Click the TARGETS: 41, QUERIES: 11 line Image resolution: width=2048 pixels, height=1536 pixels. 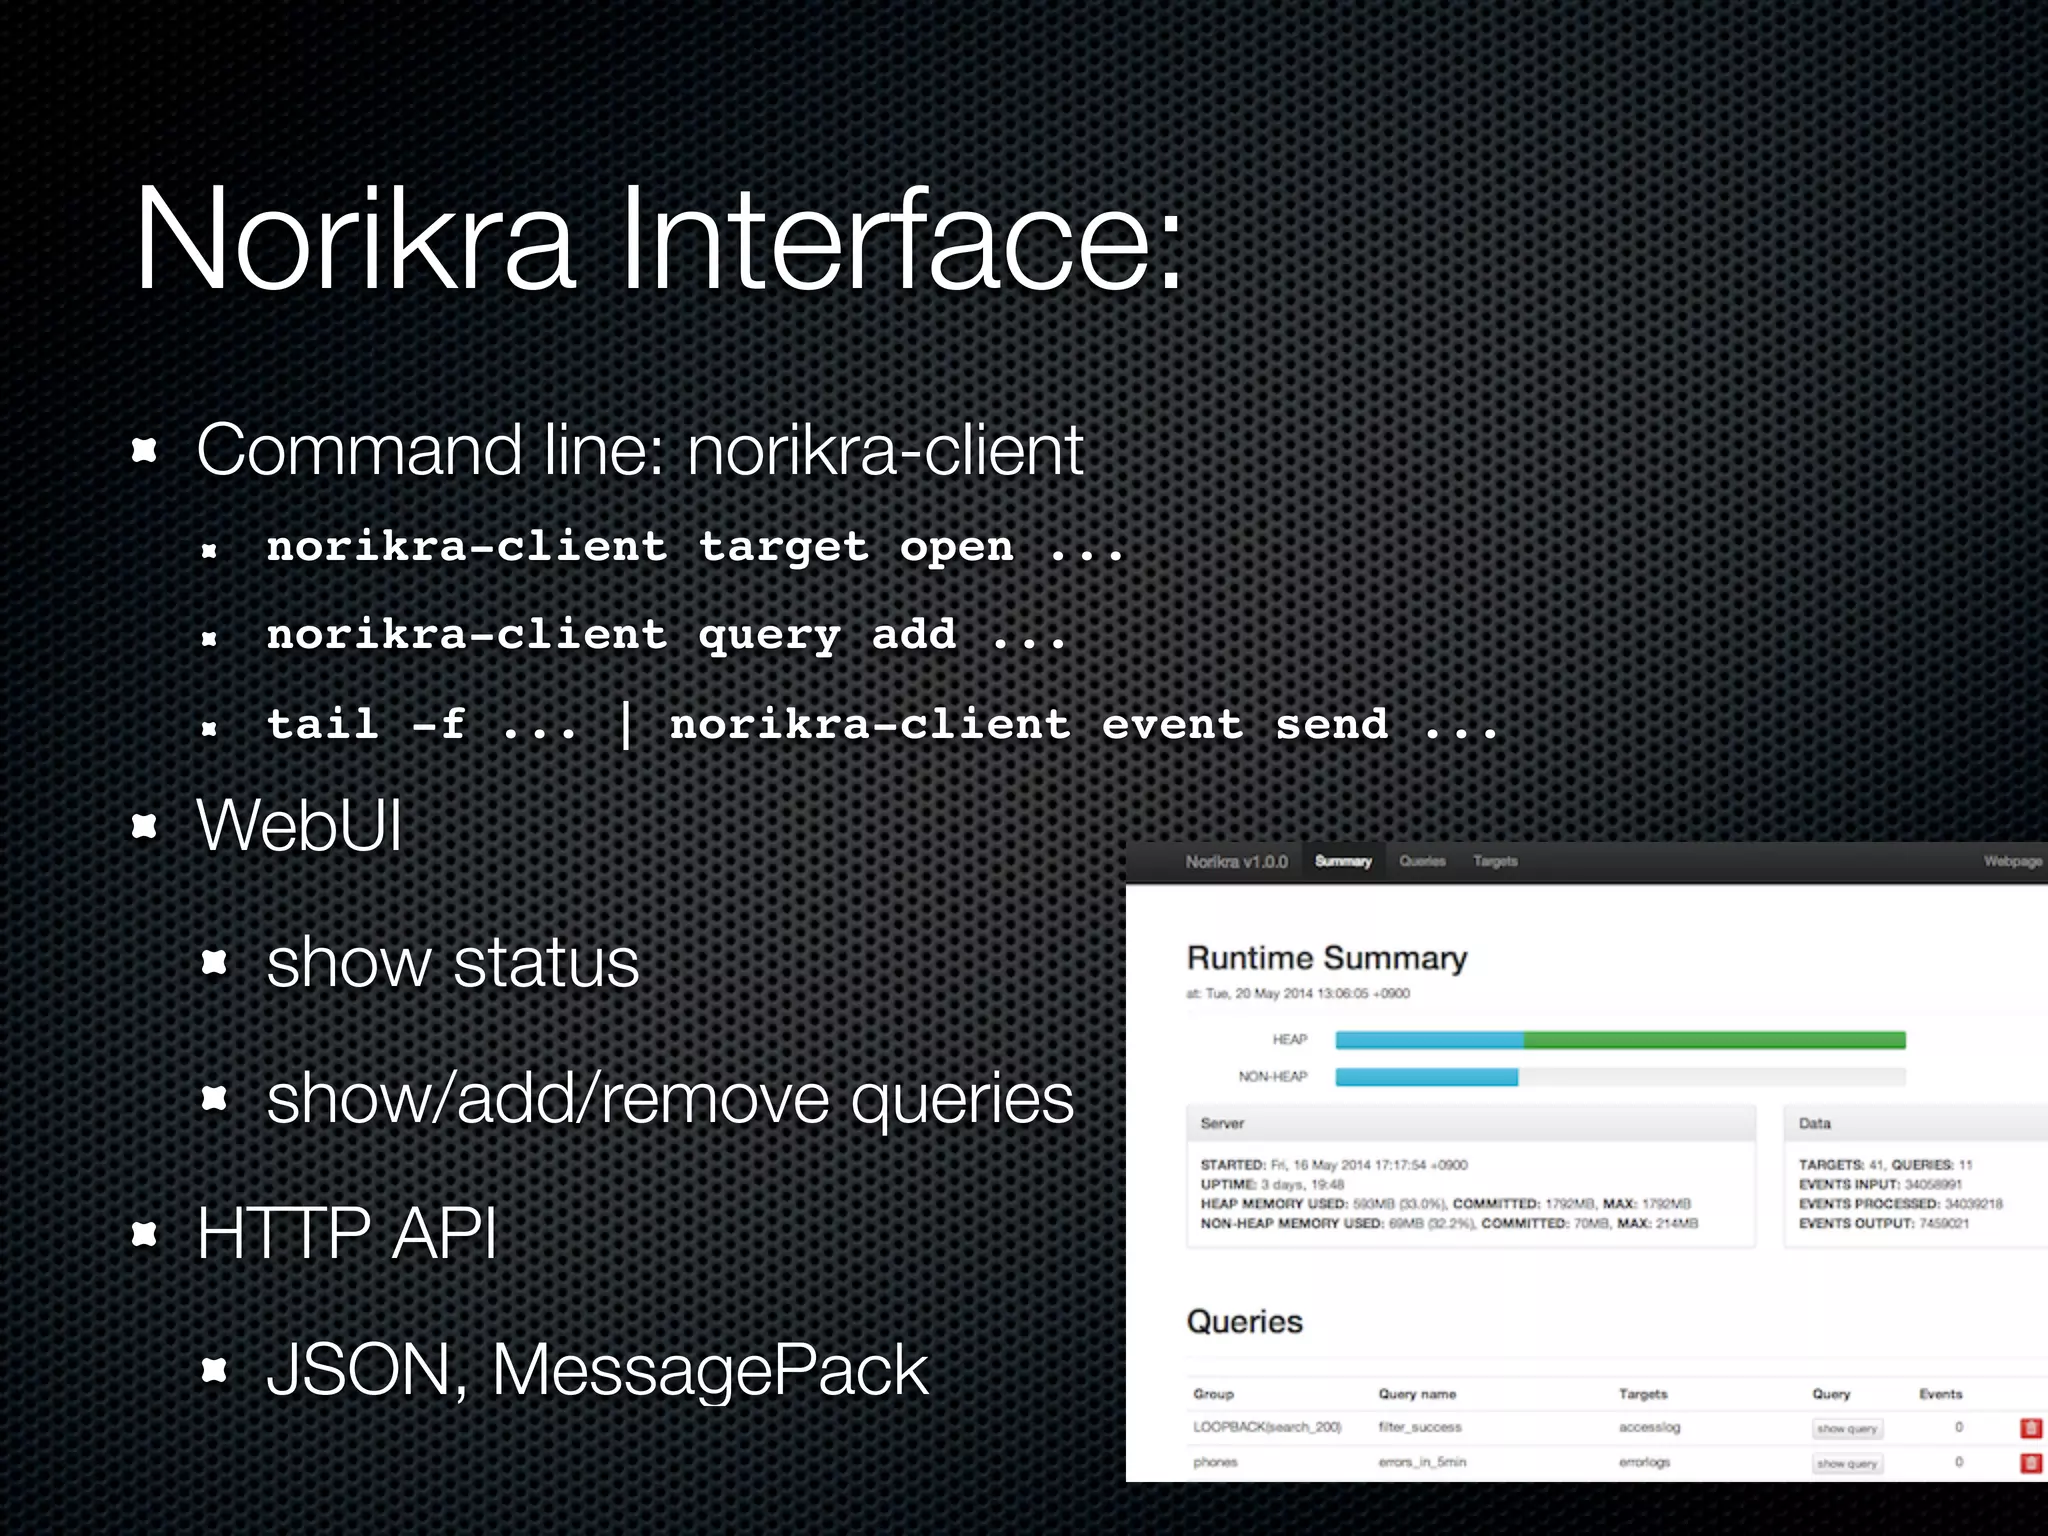1885,1165
